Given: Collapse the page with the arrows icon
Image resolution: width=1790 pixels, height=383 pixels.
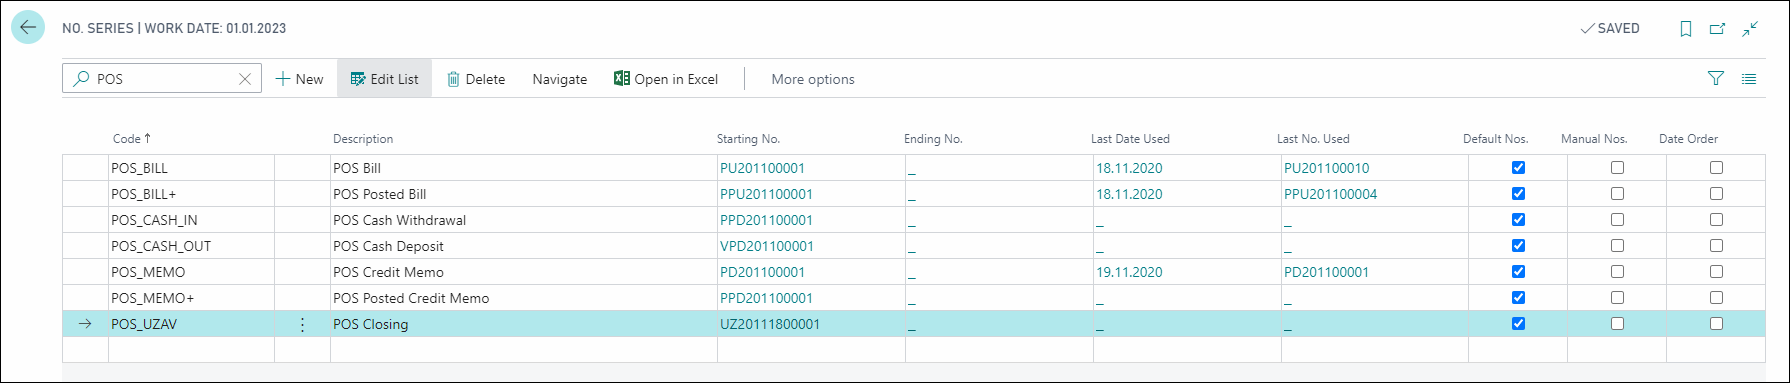Looking at the screenshot, I should pos(1750,29).
